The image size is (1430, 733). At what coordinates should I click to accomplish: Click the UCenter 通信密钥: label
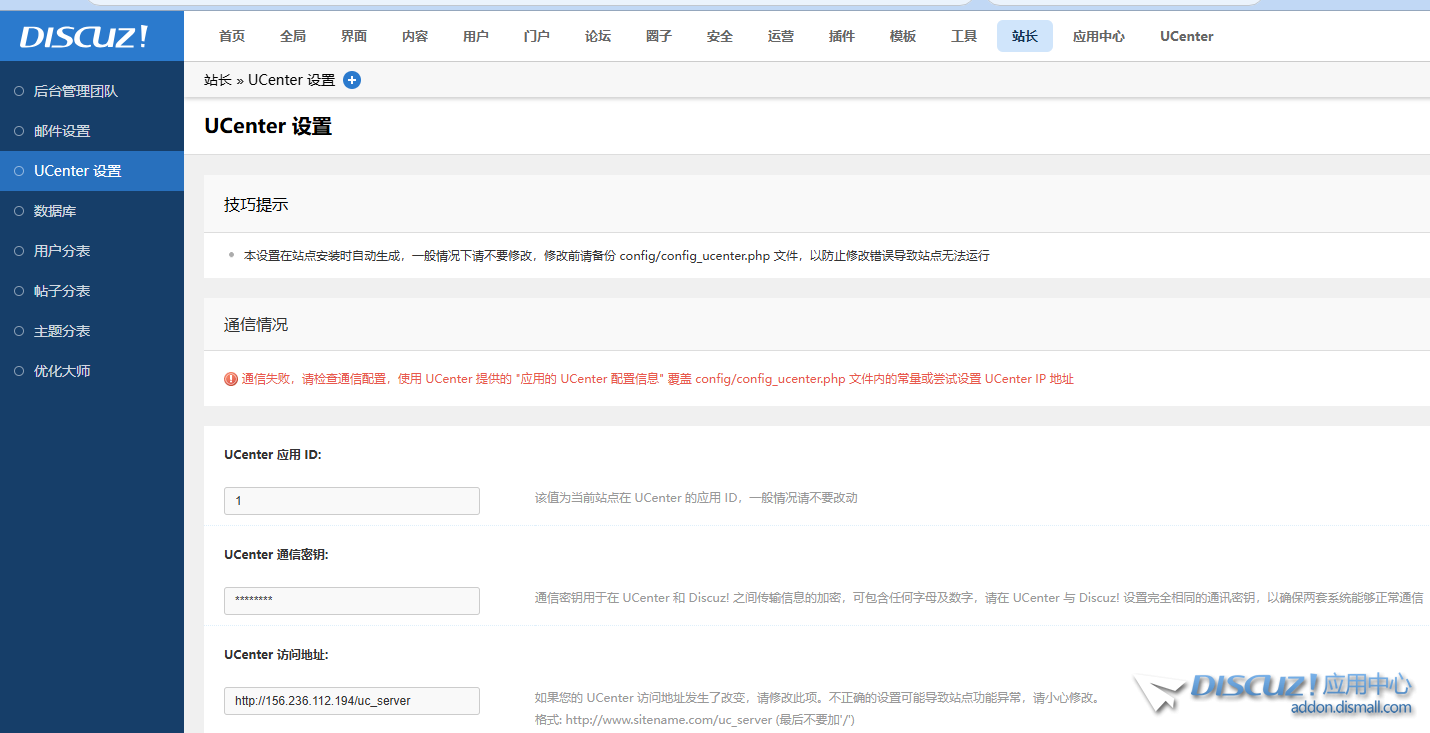(276, 554)
